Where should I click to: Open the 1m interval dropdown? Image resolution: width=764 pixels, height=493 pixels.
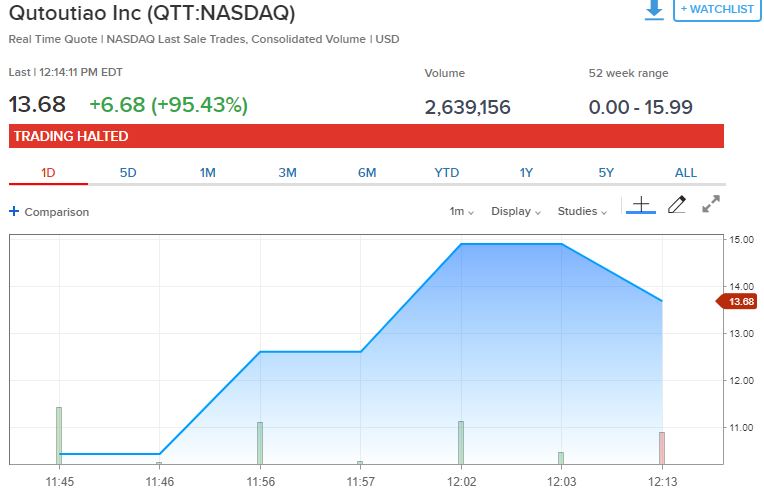[461, 211]
